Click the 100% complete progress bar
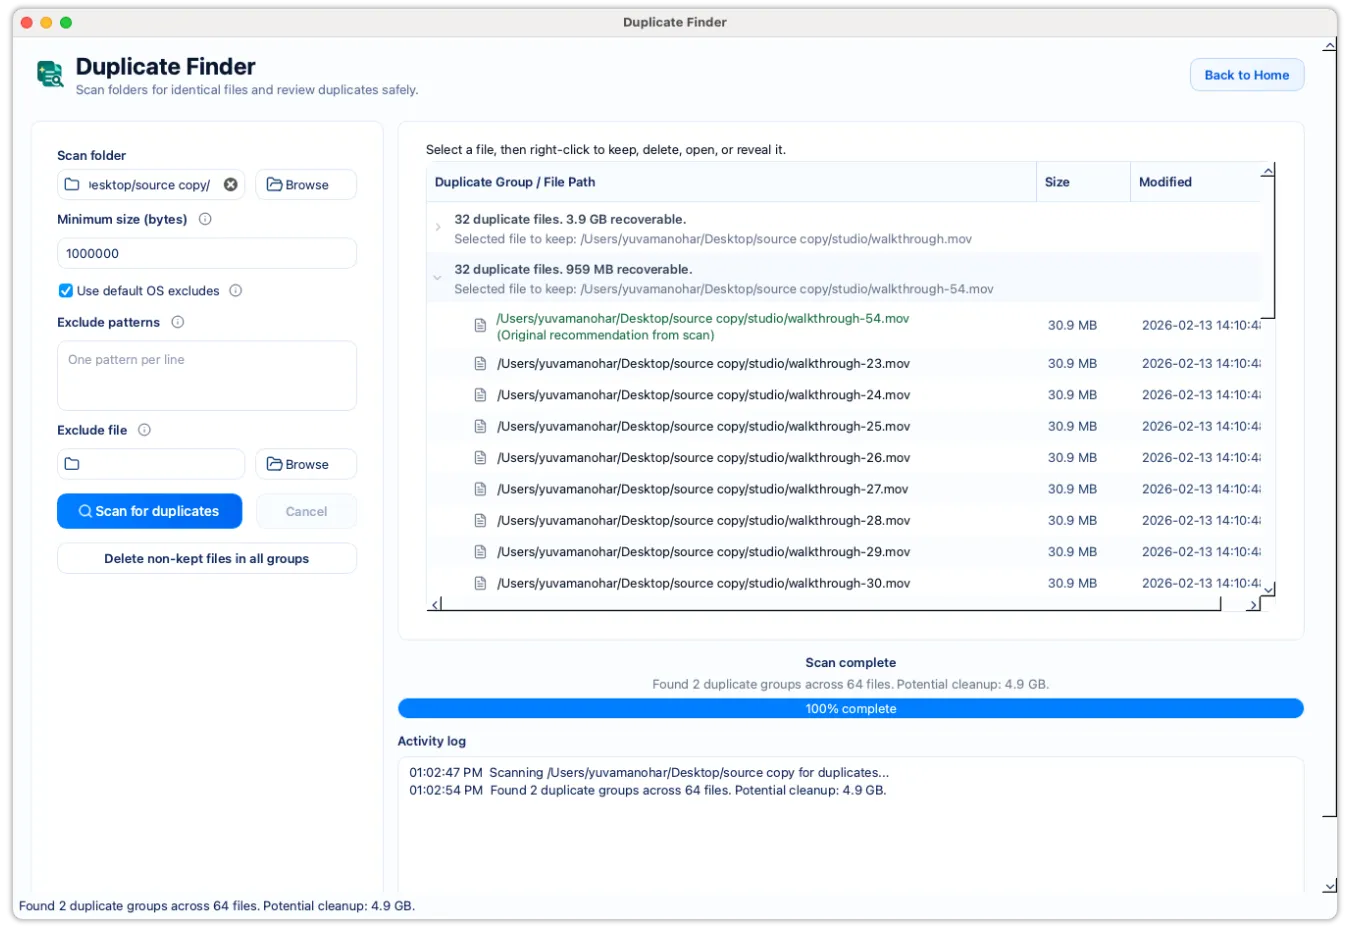This screenshot has width=1350, height=928. coord(851,708)
